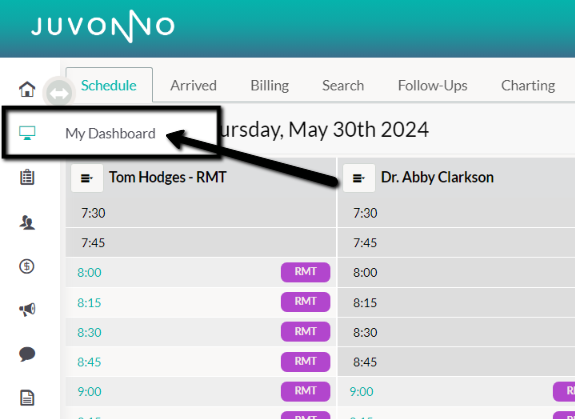575x419 pixels.
Task: Switch to the Billing tab
Action: (x=270, y=85)
